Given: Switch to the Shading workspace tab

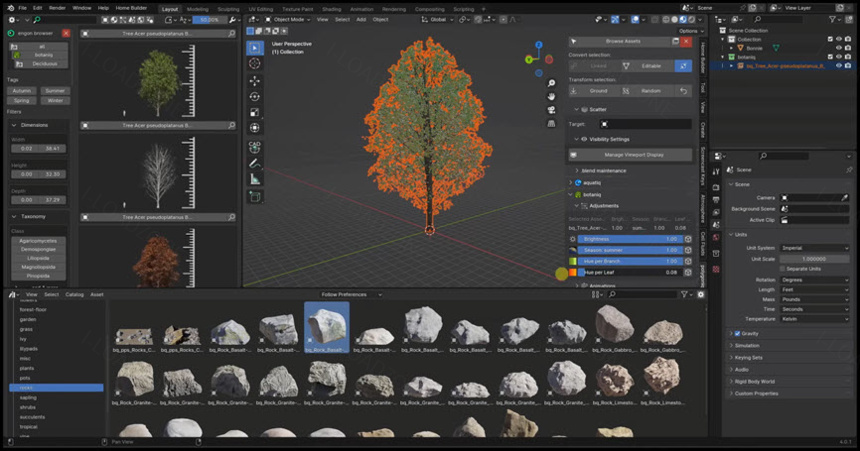Looking at the screenshot, I should click(331, 9).
